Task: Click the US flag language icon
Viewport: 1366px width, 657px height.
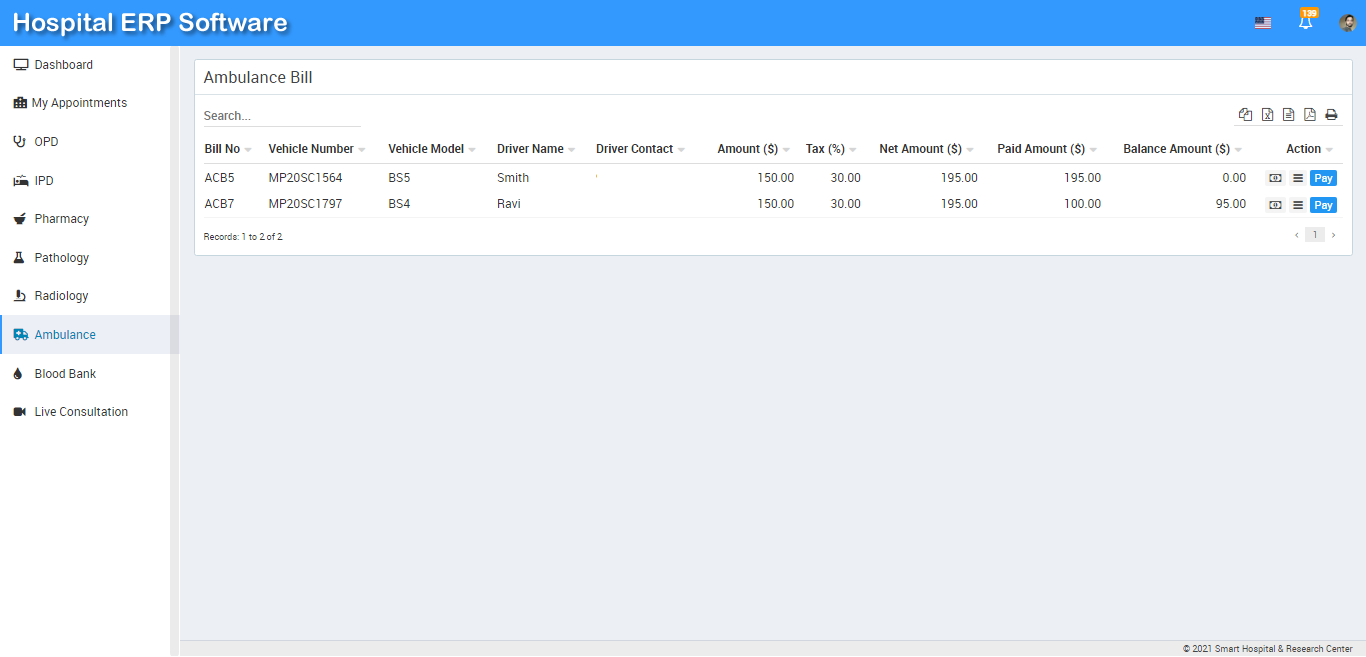Action: (x=1263, y=23)
